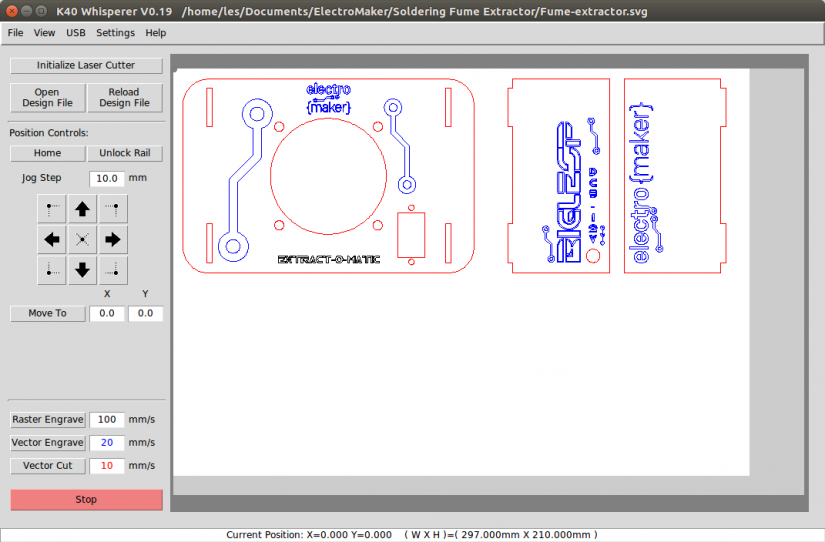Select the Move To X coordinate field

(106, 314)
